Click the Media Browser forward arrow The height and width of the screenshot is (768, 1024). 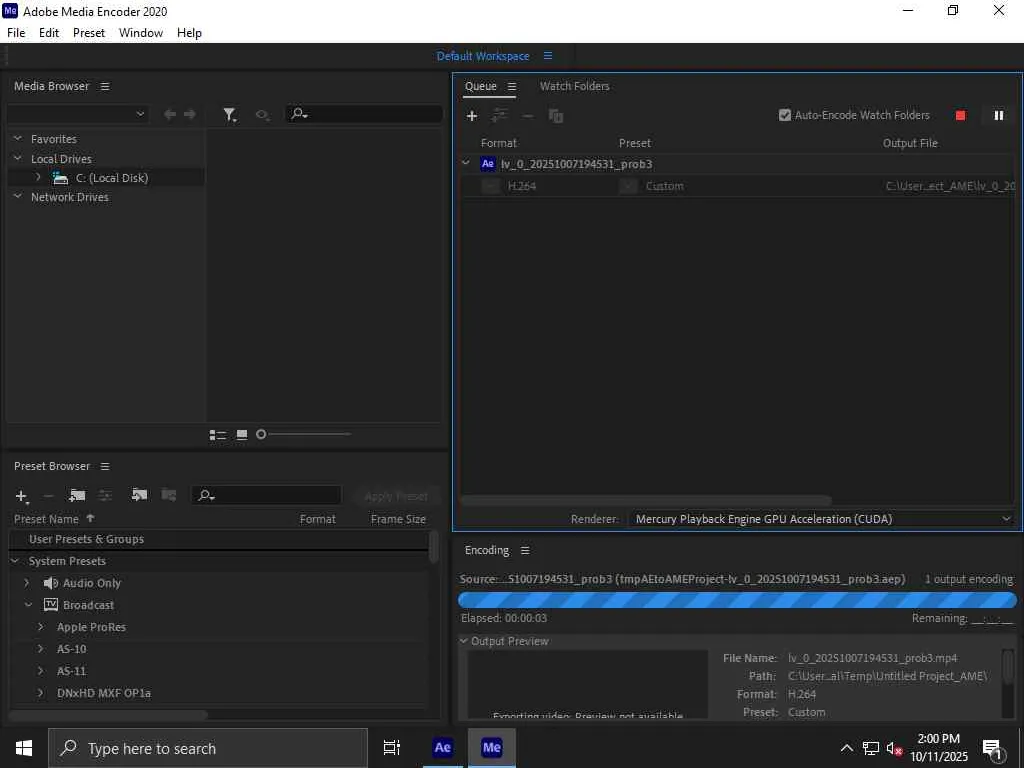[x=190, y=114]
